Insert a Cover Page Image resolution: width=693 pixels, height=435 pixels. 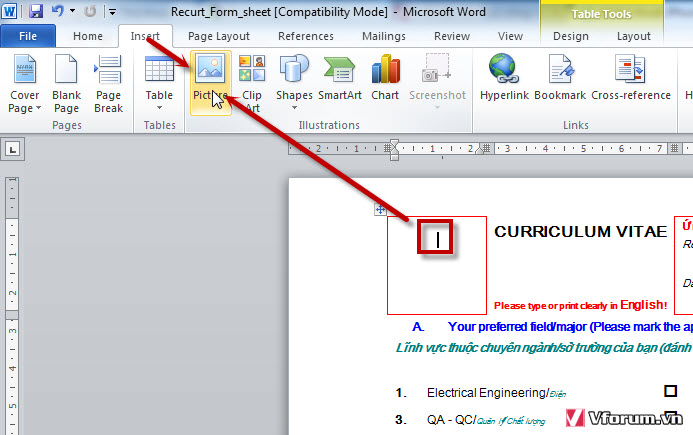coord(25,83)
